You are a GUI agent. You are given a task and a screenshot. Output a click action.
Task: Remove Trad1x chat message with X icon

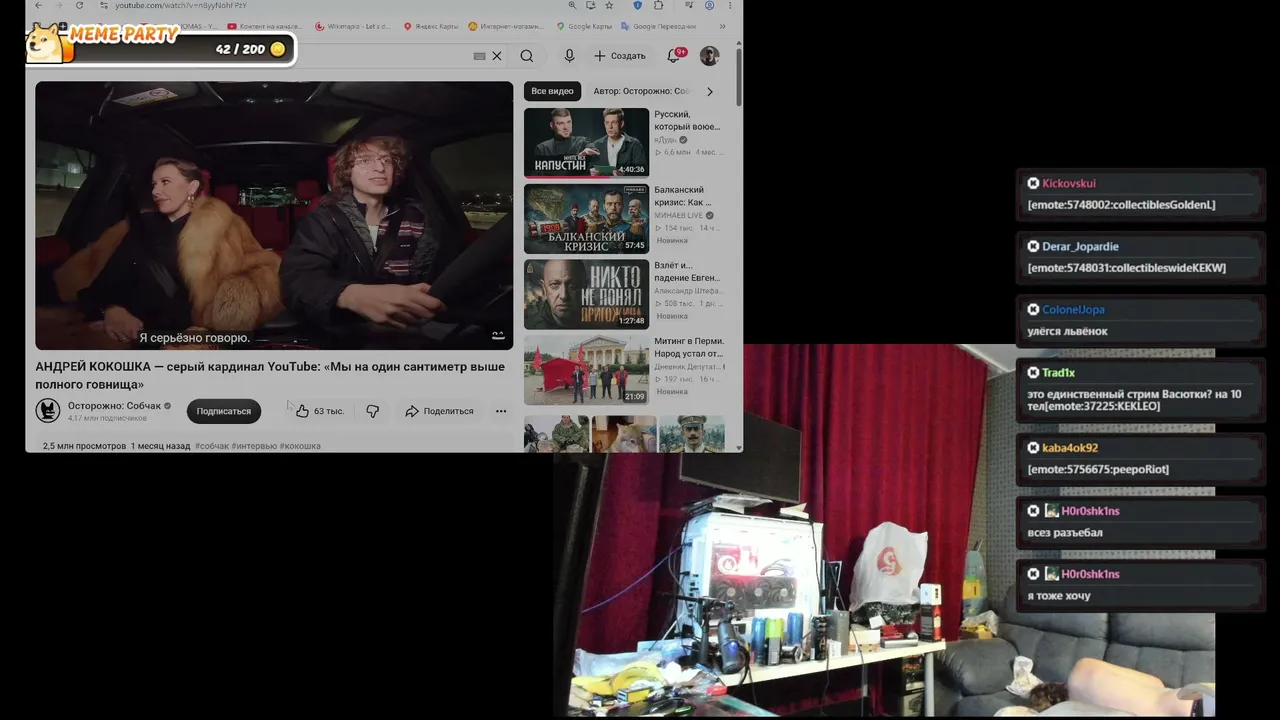1033,372
